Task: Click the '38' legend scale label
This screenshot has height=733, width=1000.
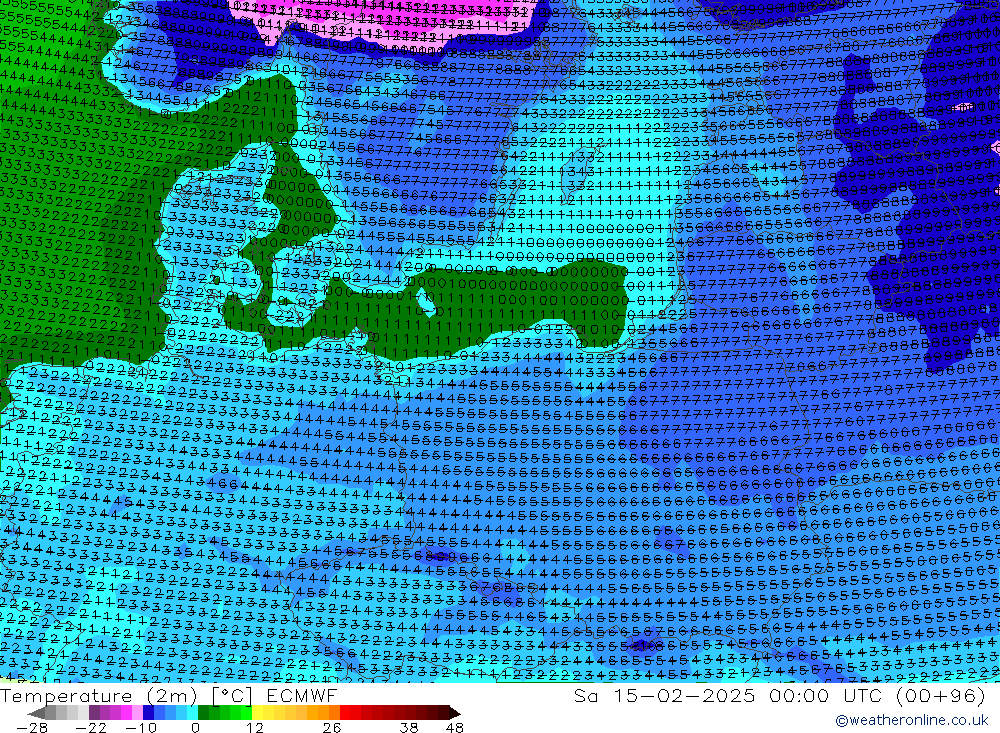Action: tap(409, 727)
